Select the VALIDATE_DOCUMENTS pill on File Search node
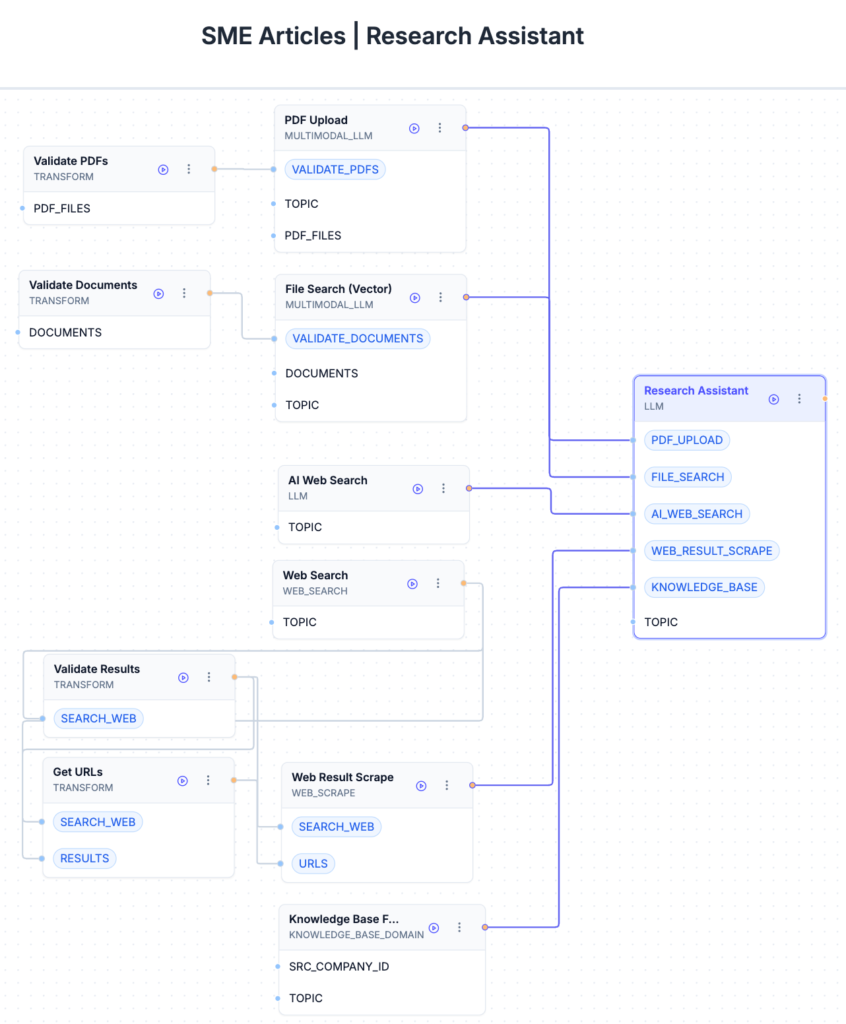 (357, 338)
